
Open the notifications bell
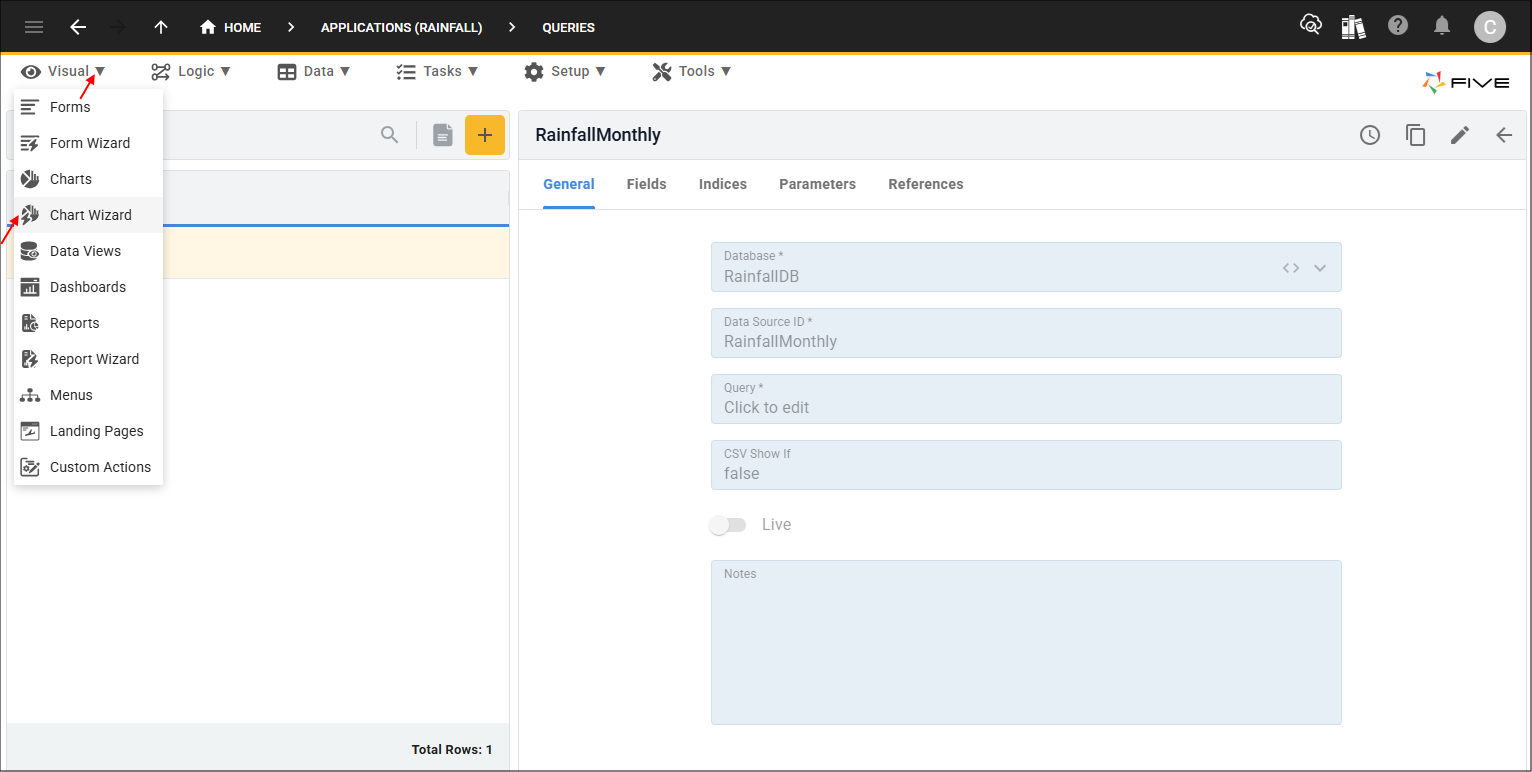click(x=1442, y=27)
